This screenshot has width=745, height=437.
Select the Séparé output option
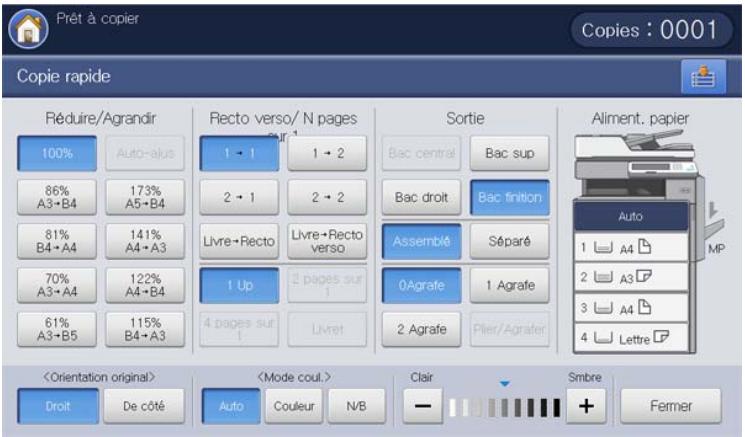510,240
